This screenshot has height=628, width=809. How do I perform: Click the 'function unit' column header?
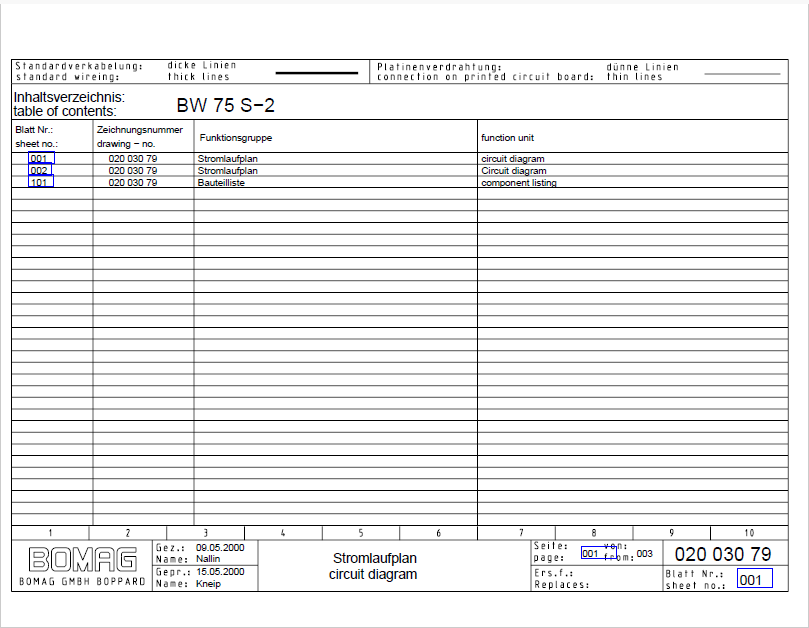click(508, 138)
